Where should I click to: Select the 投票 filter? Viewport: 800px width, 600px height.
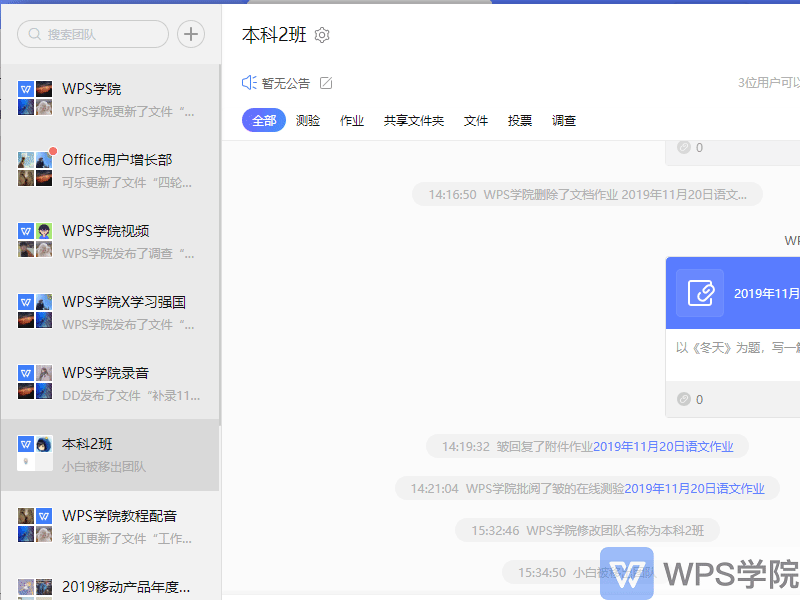pyautogui.click(x=519, y=120)
